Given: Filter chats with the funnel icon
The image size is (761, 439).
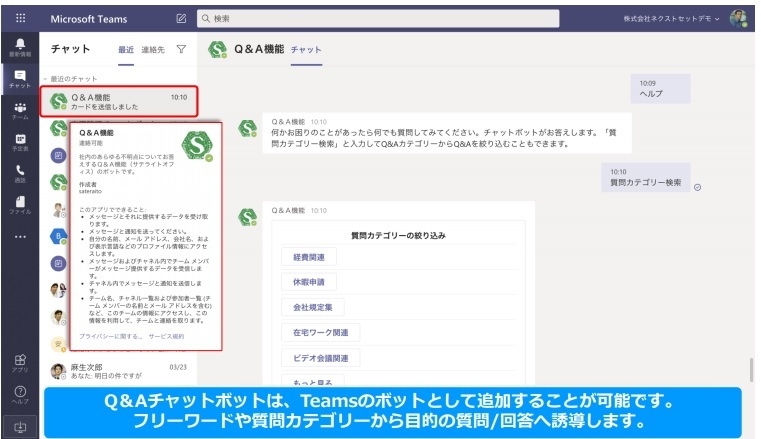Looking at the screenshot, I should click(181, 49).
